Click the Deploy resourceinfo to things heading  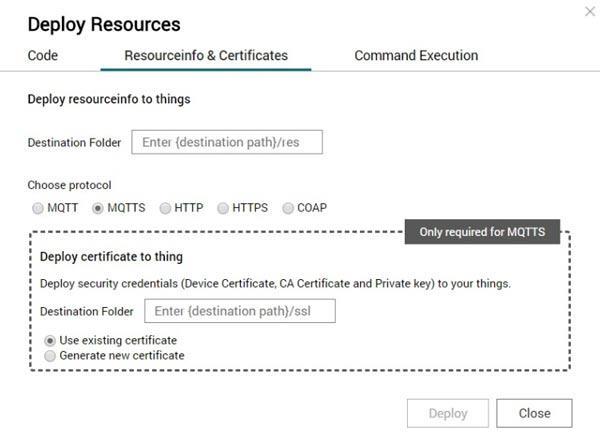click(x=108, y=99)
